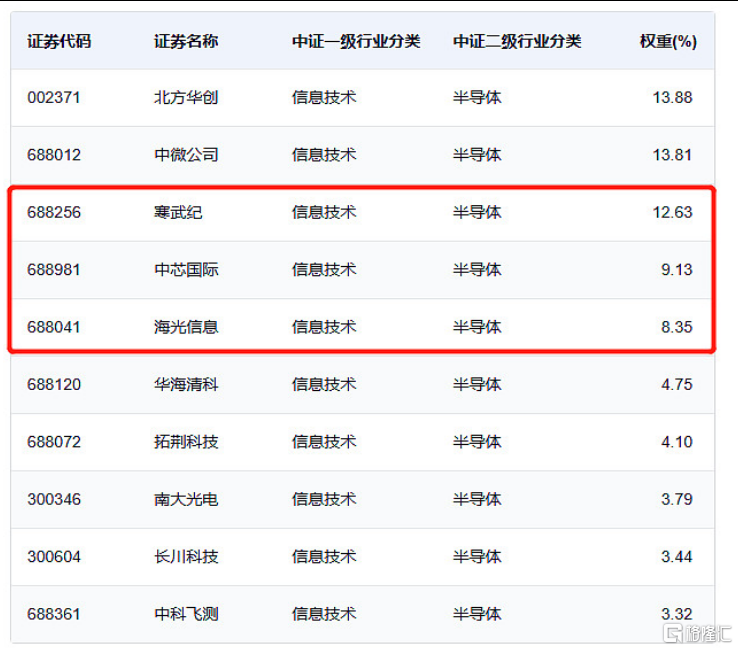
Task: Click weight value 4.10
Action: tap(677, 442)
